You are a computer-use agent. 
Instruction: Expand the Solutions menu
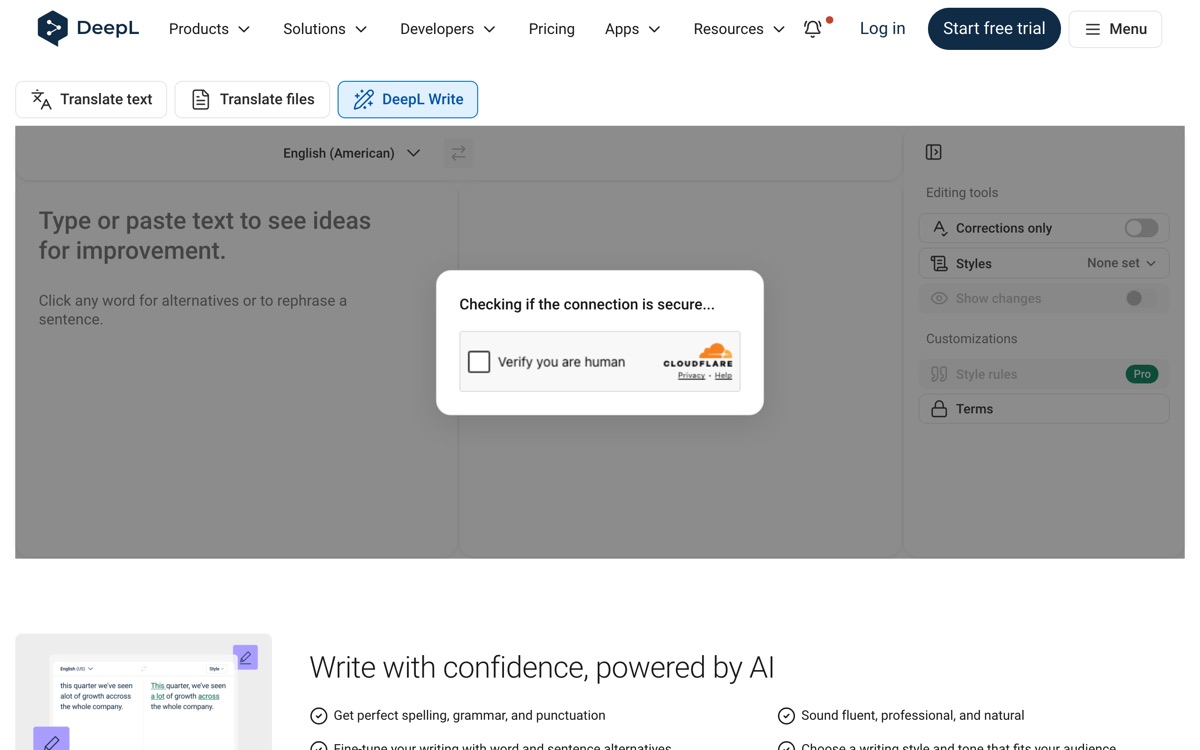coord(325,29)
